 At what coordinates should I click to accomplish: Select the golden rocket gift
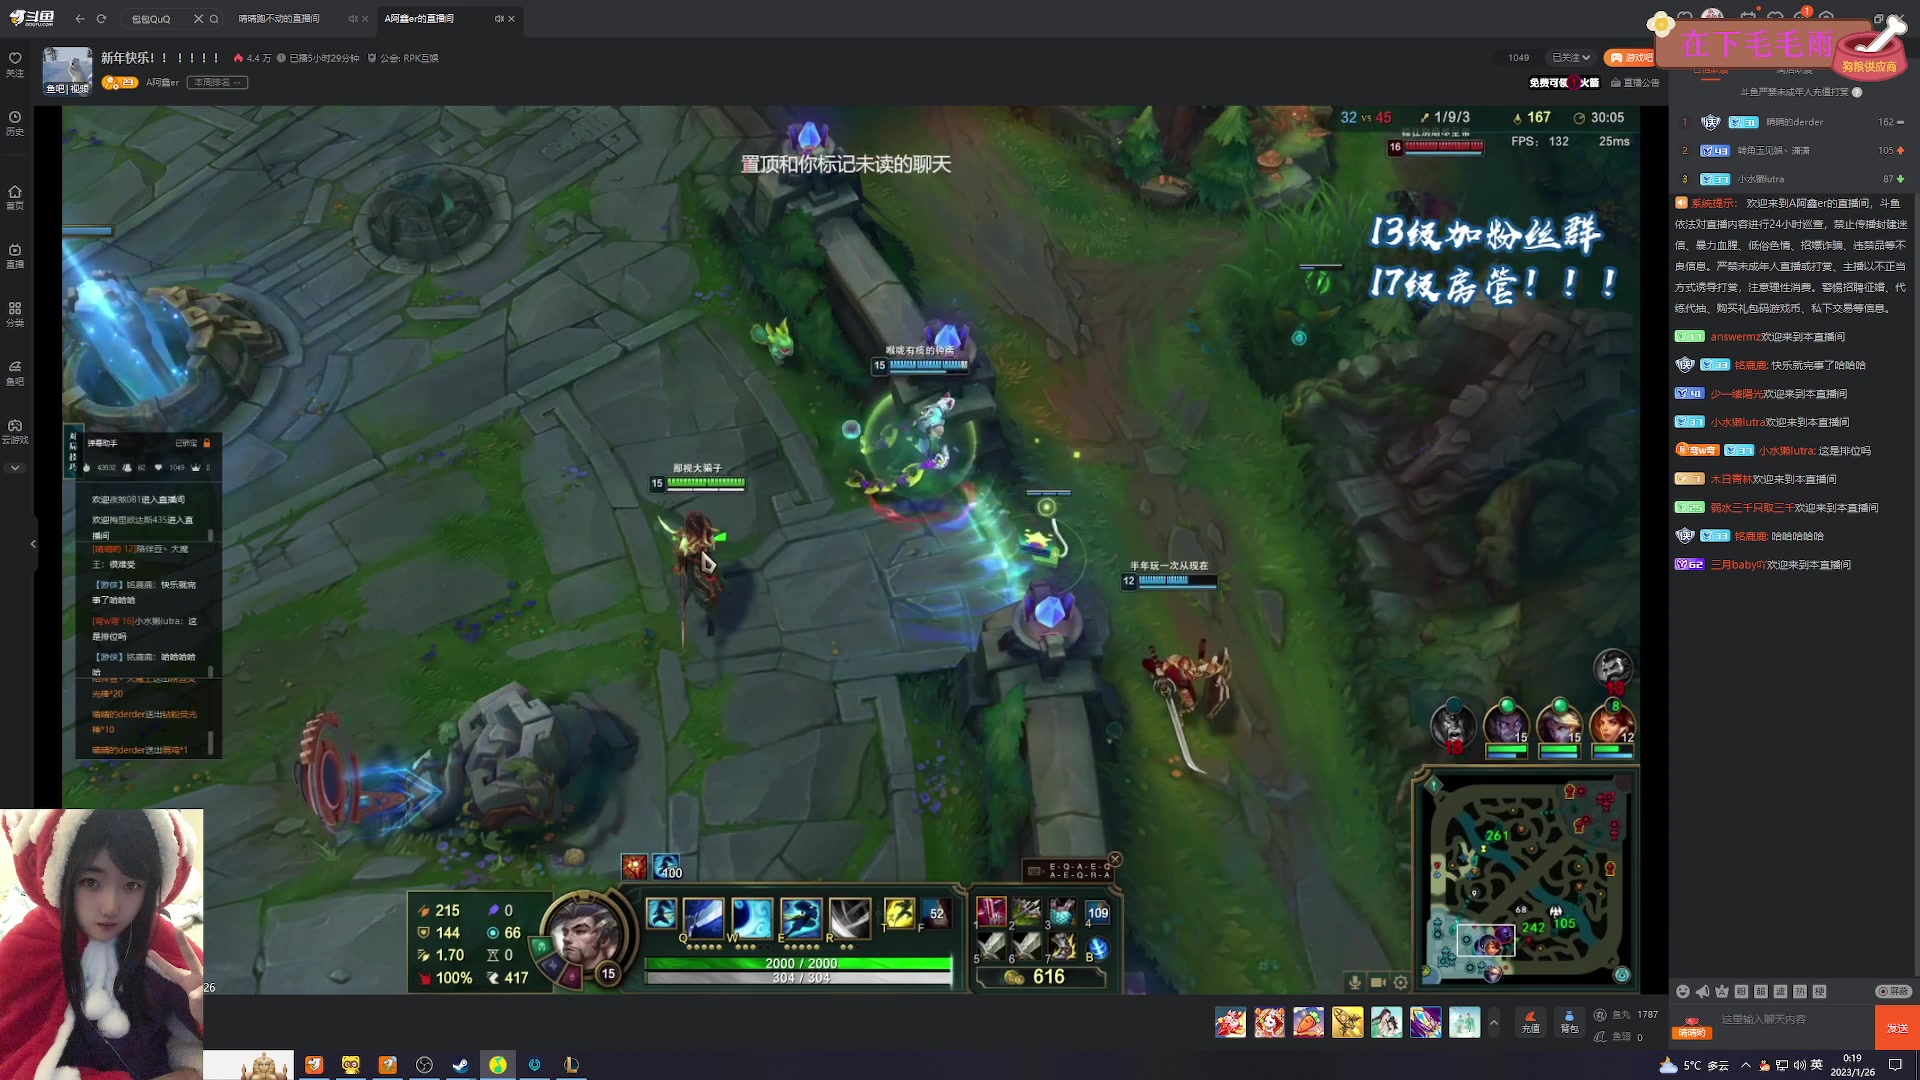pyautogui.click(x=1347, y=1022)
